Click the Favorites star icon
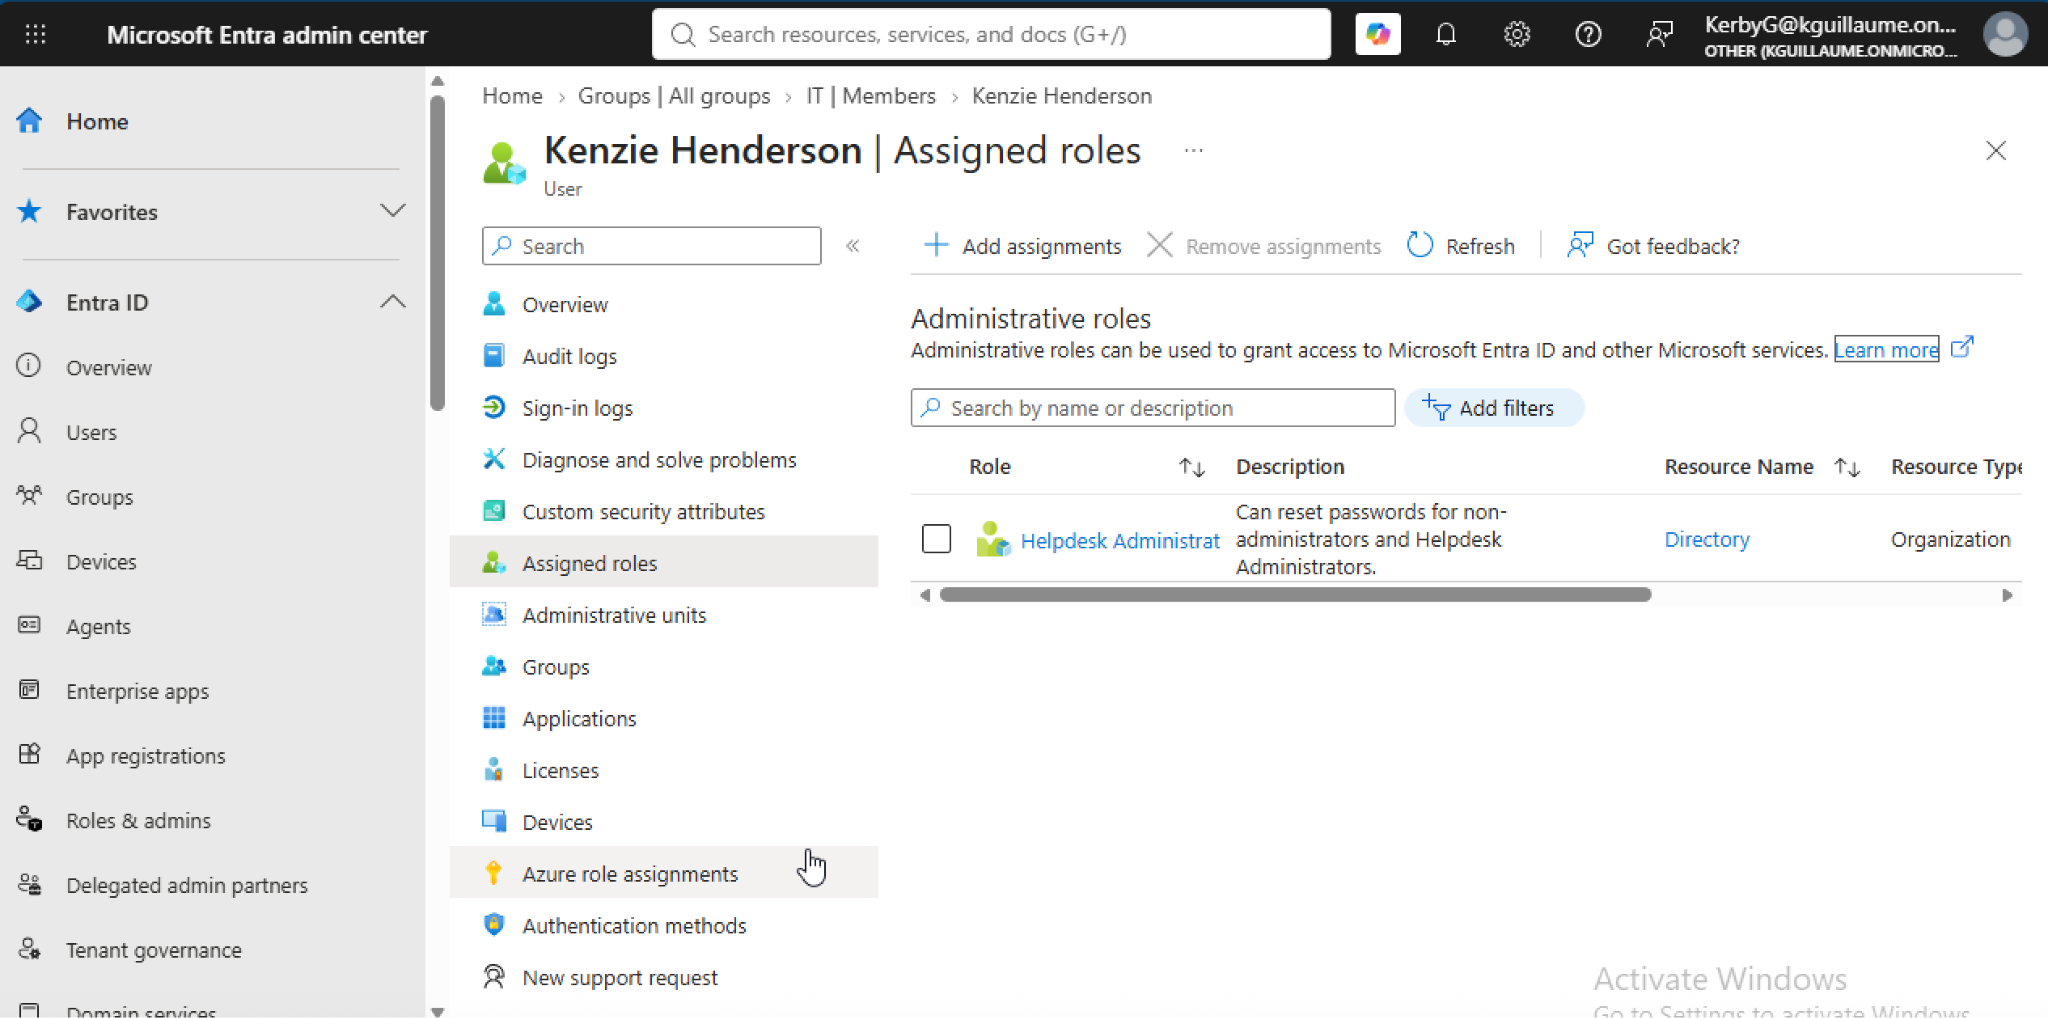 tap(29, 211)
